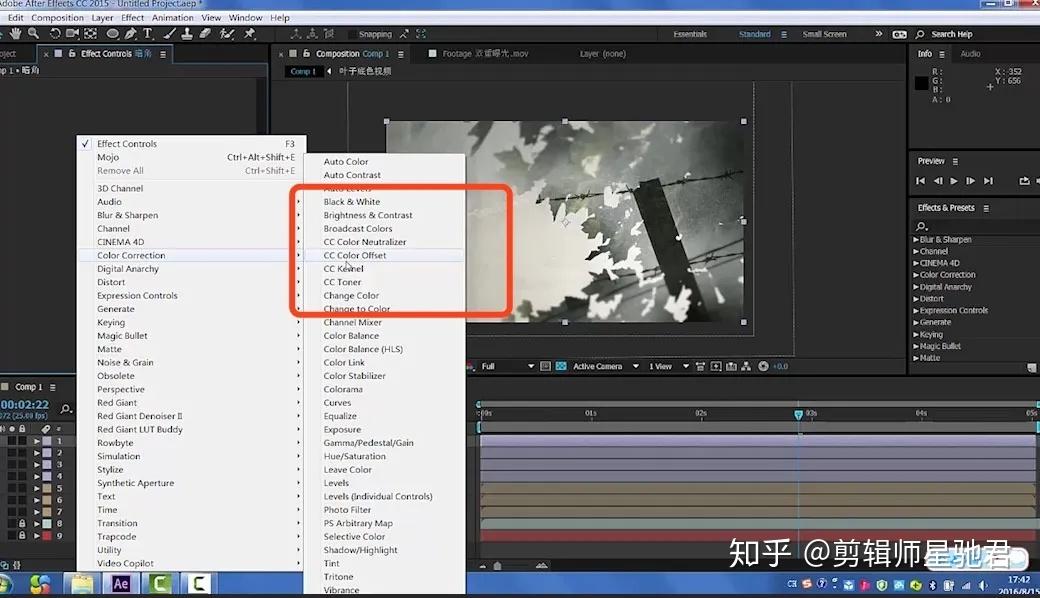The height and width of the screenshot is (598, 1040).
Task: Activate the Type text tool
Action: pyautogui.click(x=148, y=33)
